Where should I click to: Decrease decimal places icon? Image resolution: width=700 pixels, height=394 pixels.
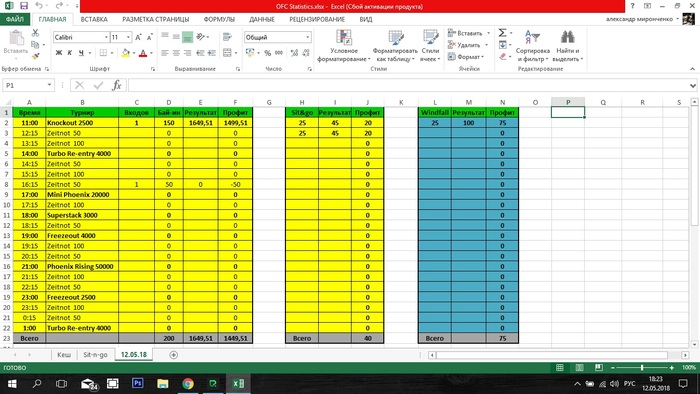pos(306,53)
